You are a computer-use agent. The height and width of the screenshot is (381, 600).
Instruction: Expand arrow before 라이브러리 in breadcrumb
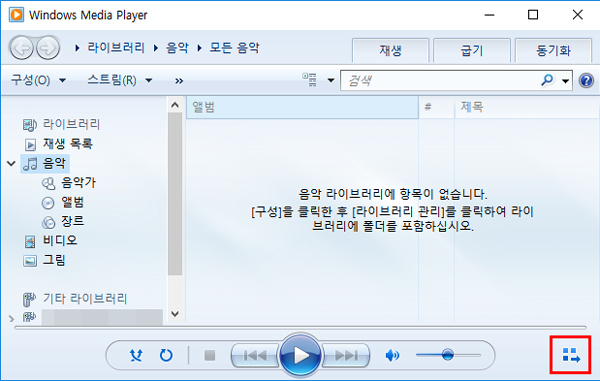77,48
